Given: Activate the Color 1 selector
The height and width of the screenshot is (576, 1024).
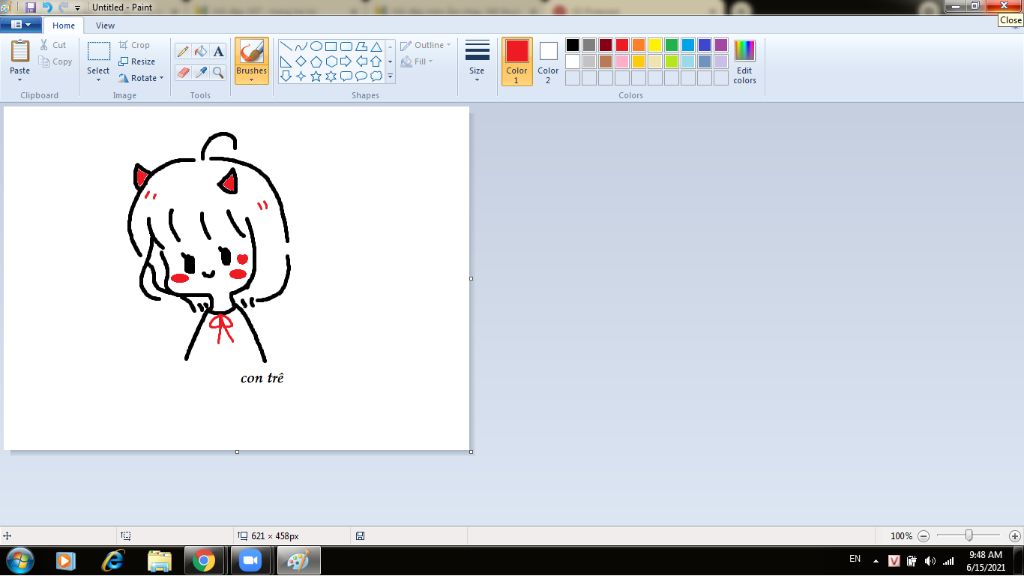Looking at the screenshot, I should coord(517,61).
